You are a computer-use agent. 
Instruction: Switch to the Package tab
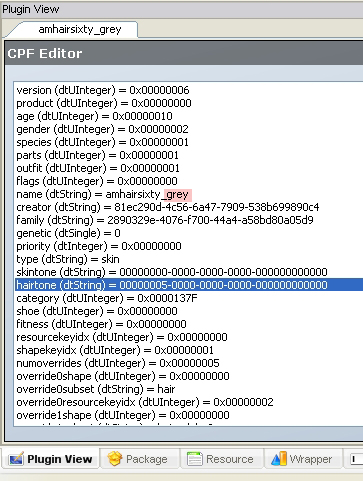coord(140,459)
